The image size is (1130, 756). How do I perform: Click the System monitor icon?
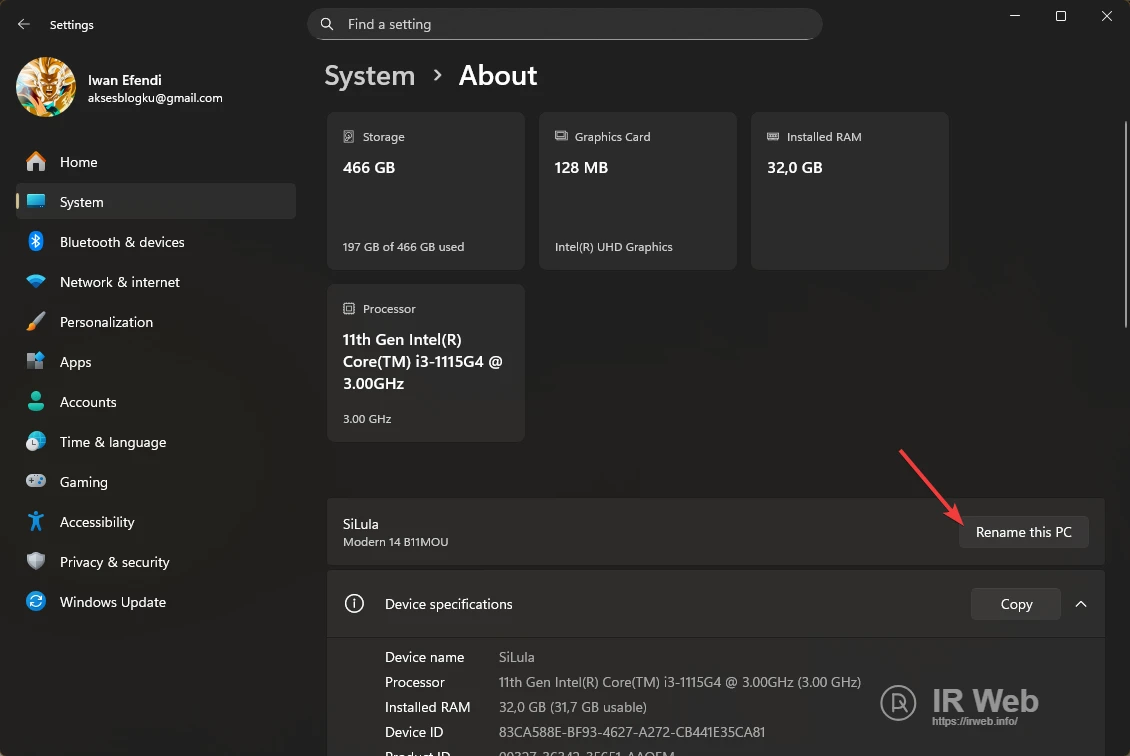(x=35, y=201)
